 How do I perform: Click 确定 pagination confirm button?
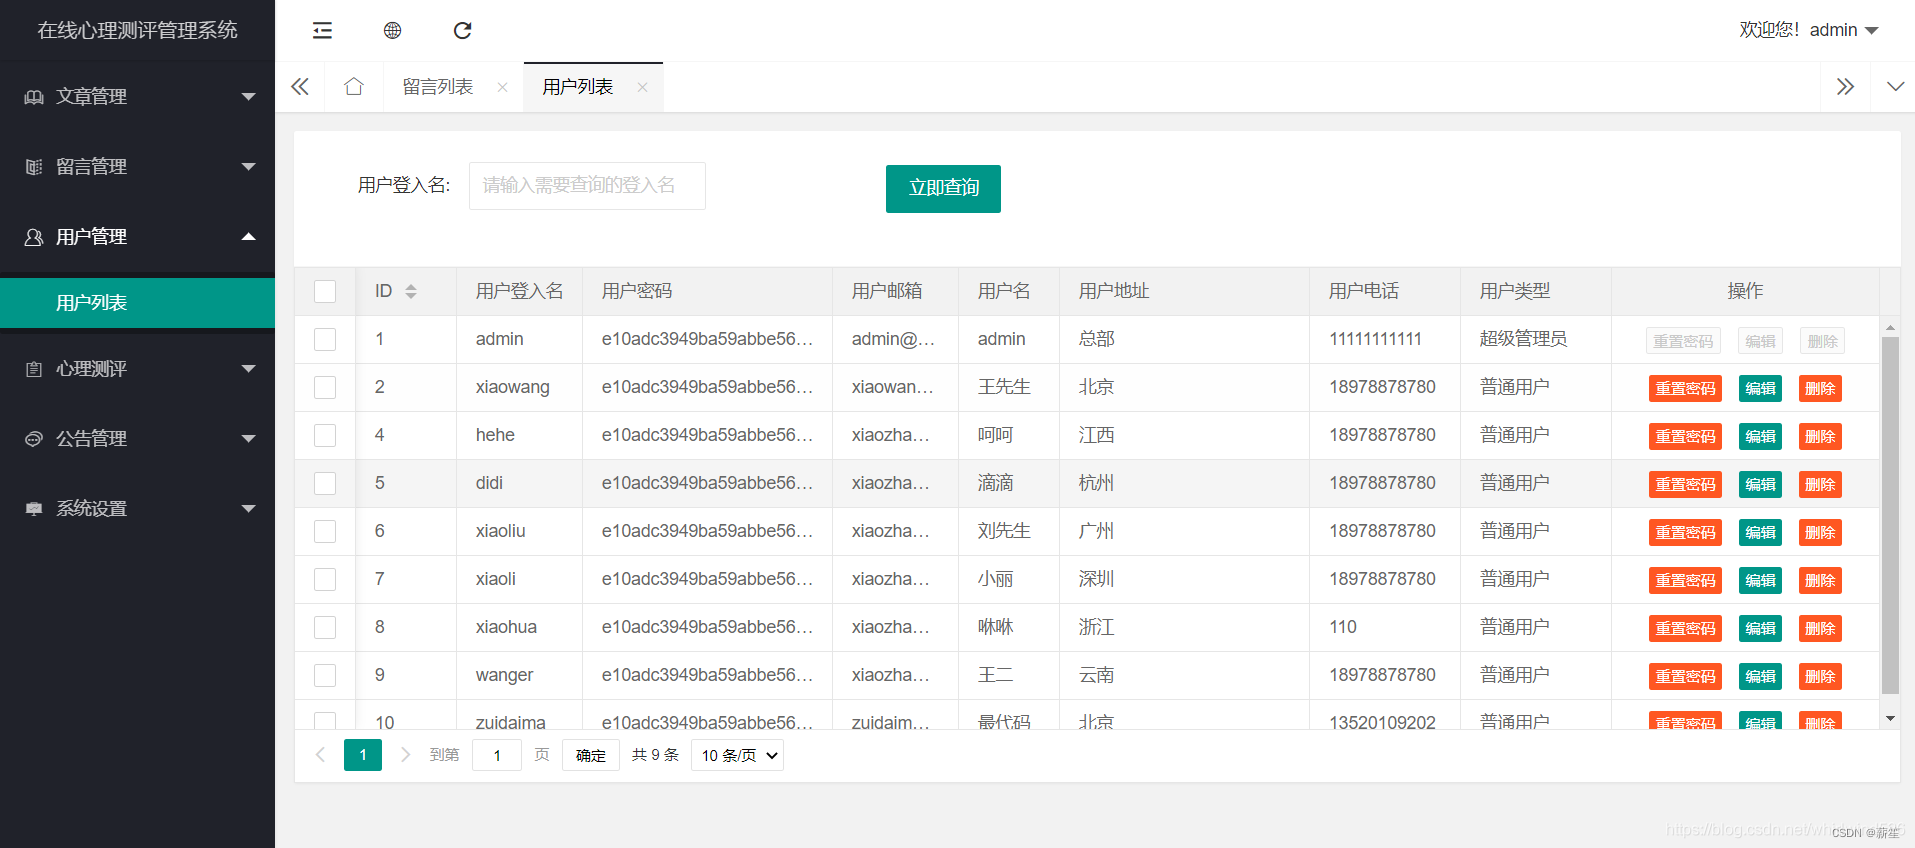click(x=591, y=755)
